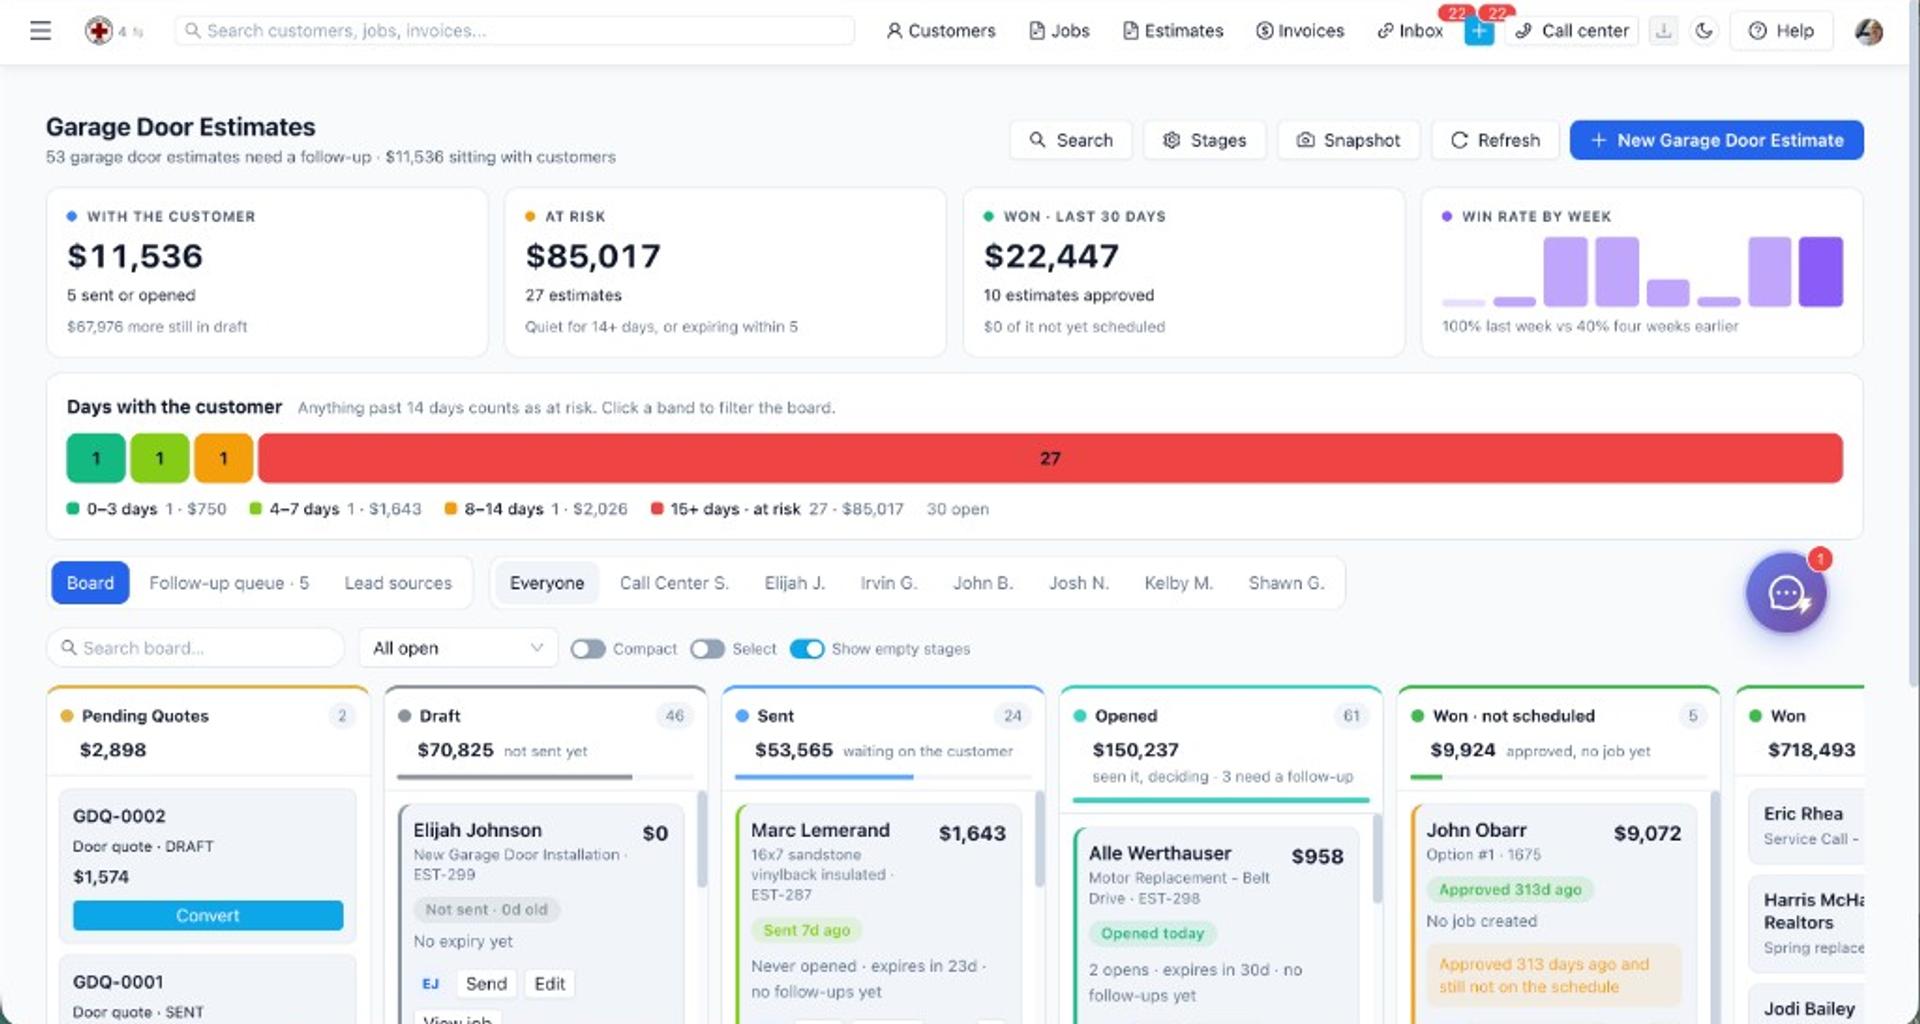Open Invoices in the top navigation
Viewport: 1920px width, 1024px height.
click(1300, 31)
